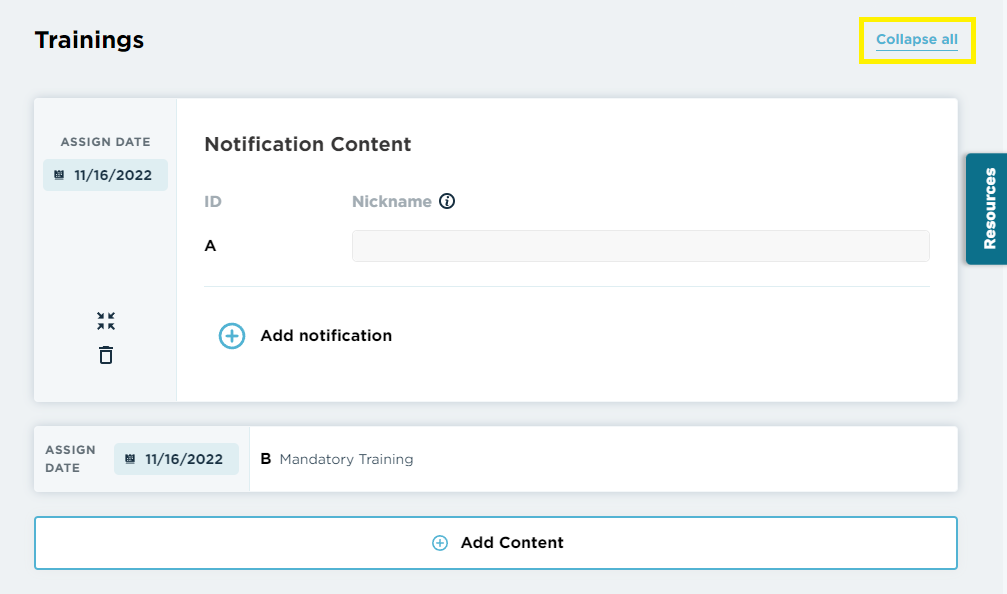Open the Nickname info tooltip icon
Screen dimensions: 1007x594
click(x=447, y=201)
